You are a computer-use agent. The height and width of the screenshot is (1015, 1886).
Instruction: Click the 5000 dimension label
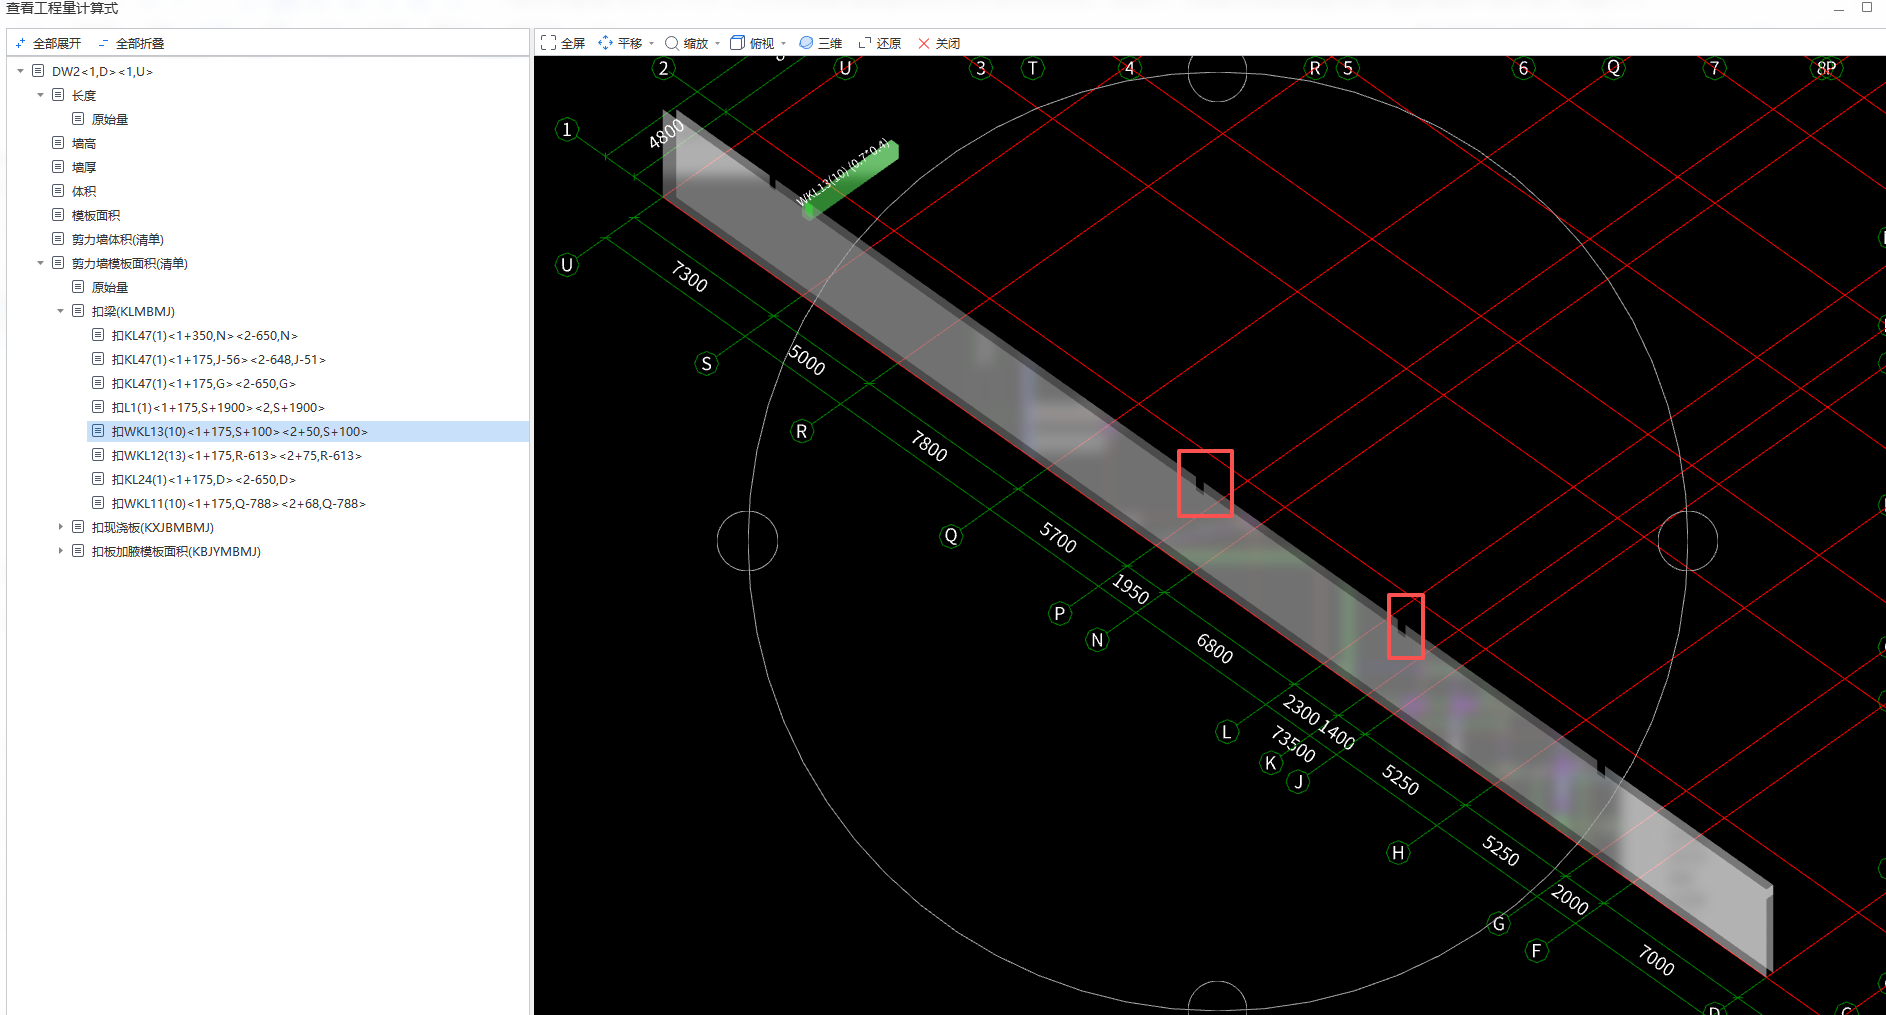(x=807, y=359)
